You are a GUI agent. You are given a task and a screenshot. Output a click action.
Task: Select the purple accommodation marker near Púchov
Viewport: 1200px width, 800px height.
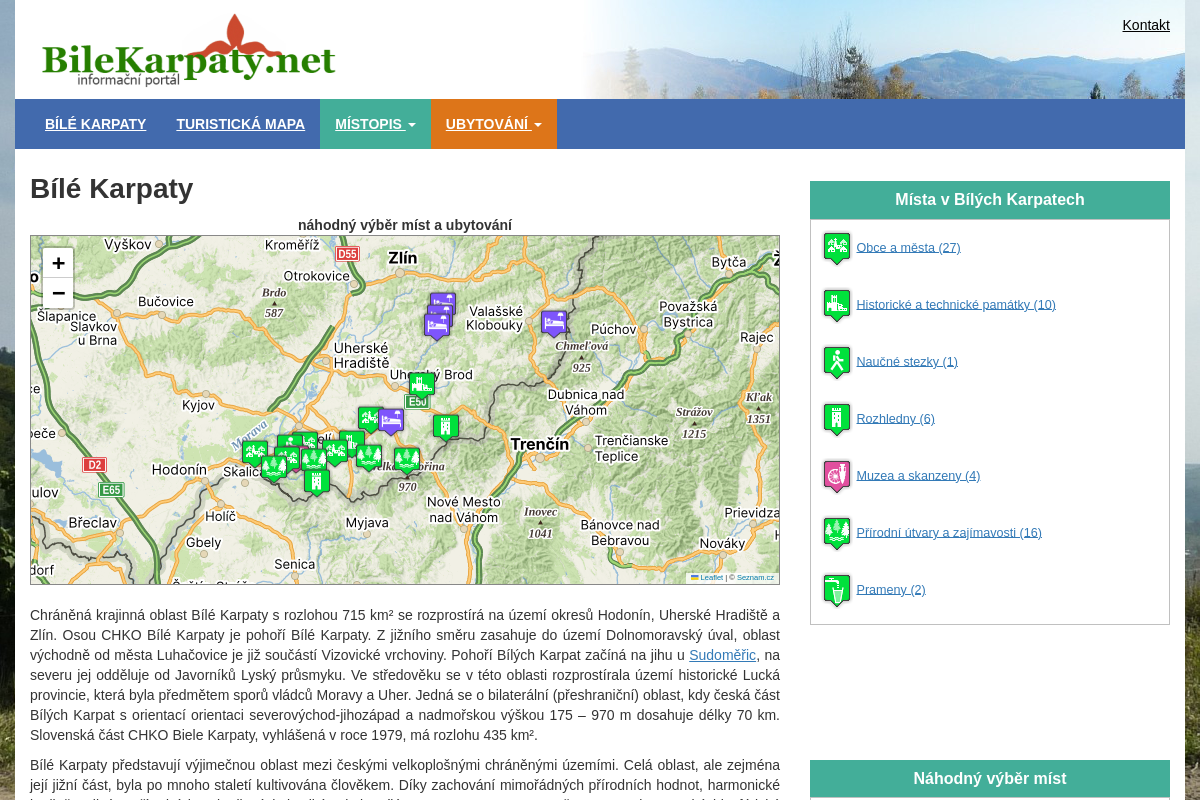[554, 323]
